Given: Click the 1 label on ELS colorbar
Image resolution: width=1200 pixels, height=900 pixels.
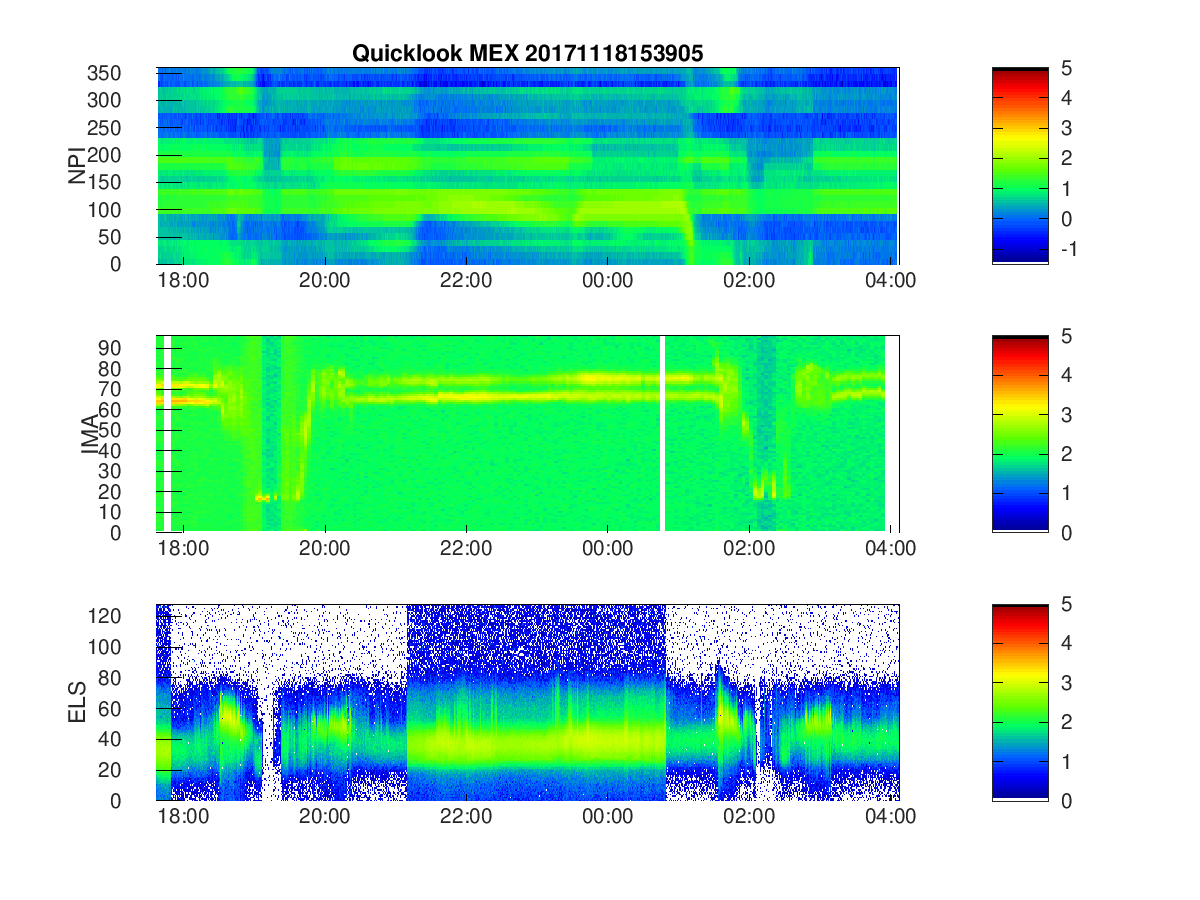Looking at the screenshot, I should pyautogui.click(x=1067, y=761).
